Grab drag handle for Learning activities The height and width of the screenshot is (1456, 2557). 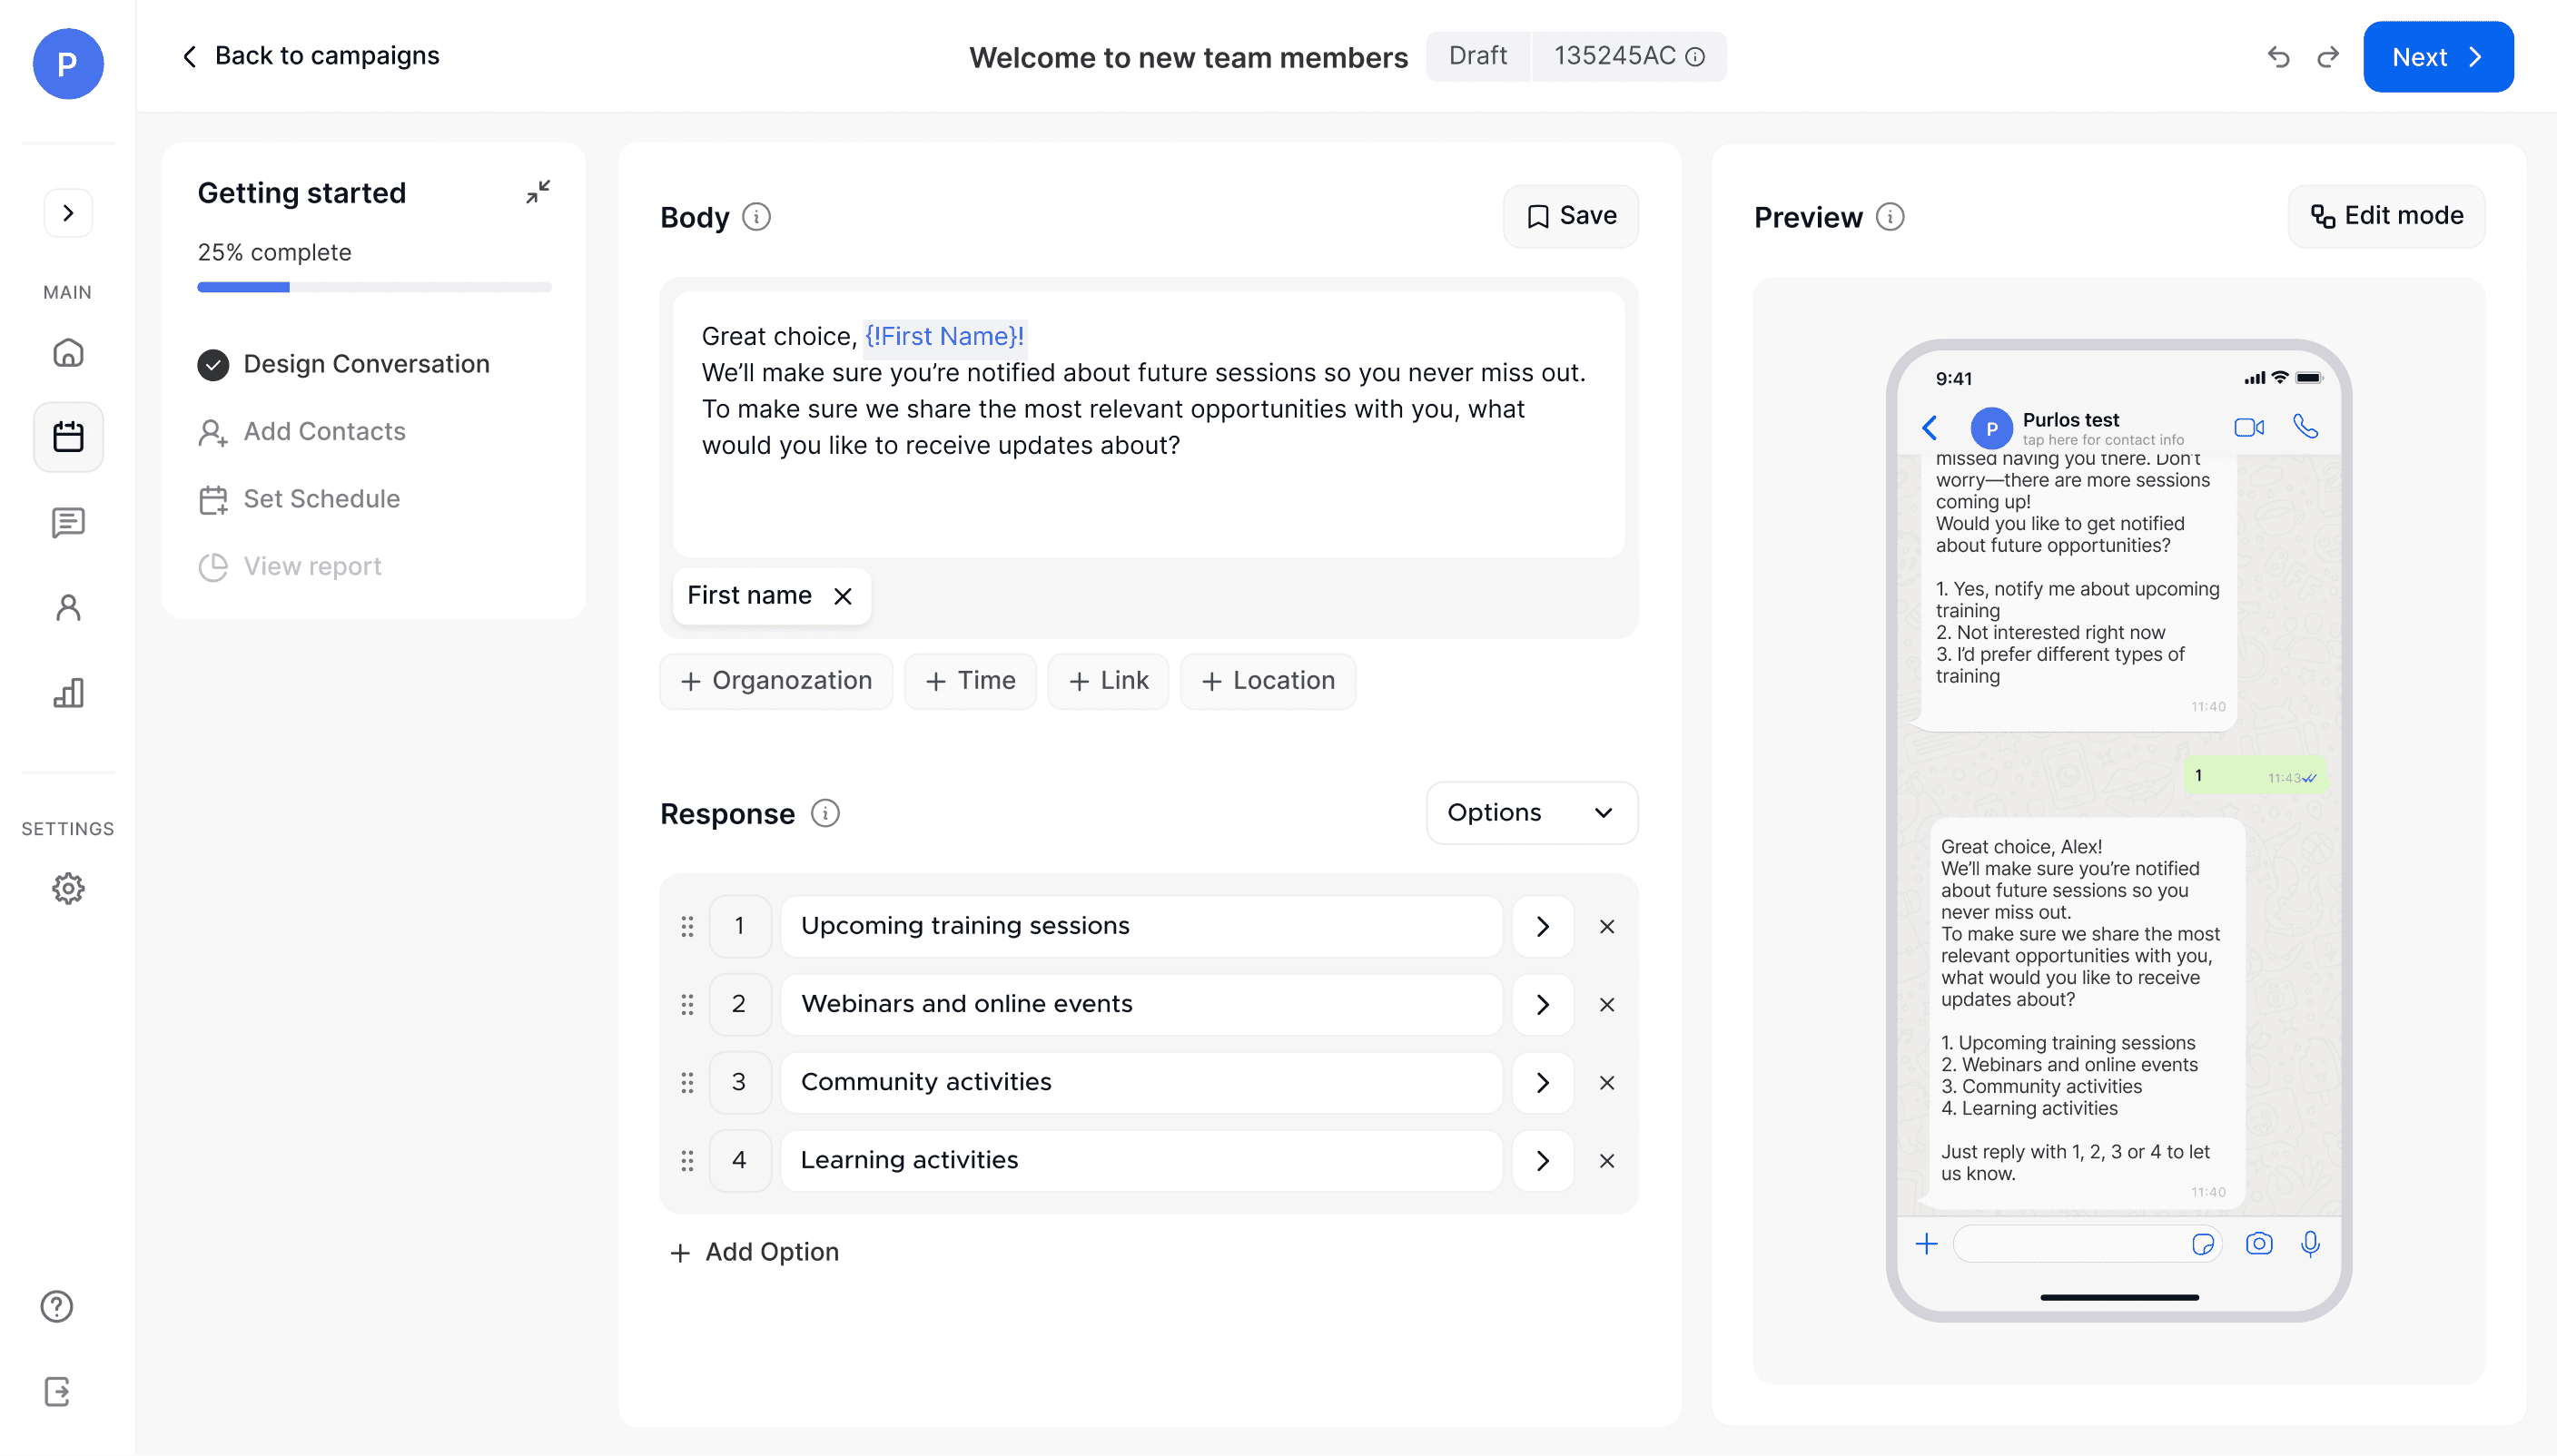[x=687, y=1160]
